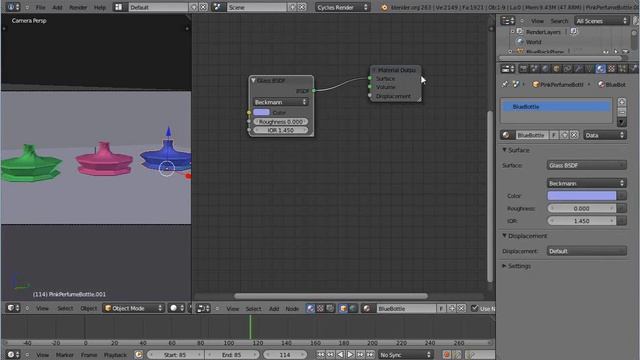The height and width of the screenshot is (360, 640).
Task: Open the World properties tab
Action: click(545, 69)
